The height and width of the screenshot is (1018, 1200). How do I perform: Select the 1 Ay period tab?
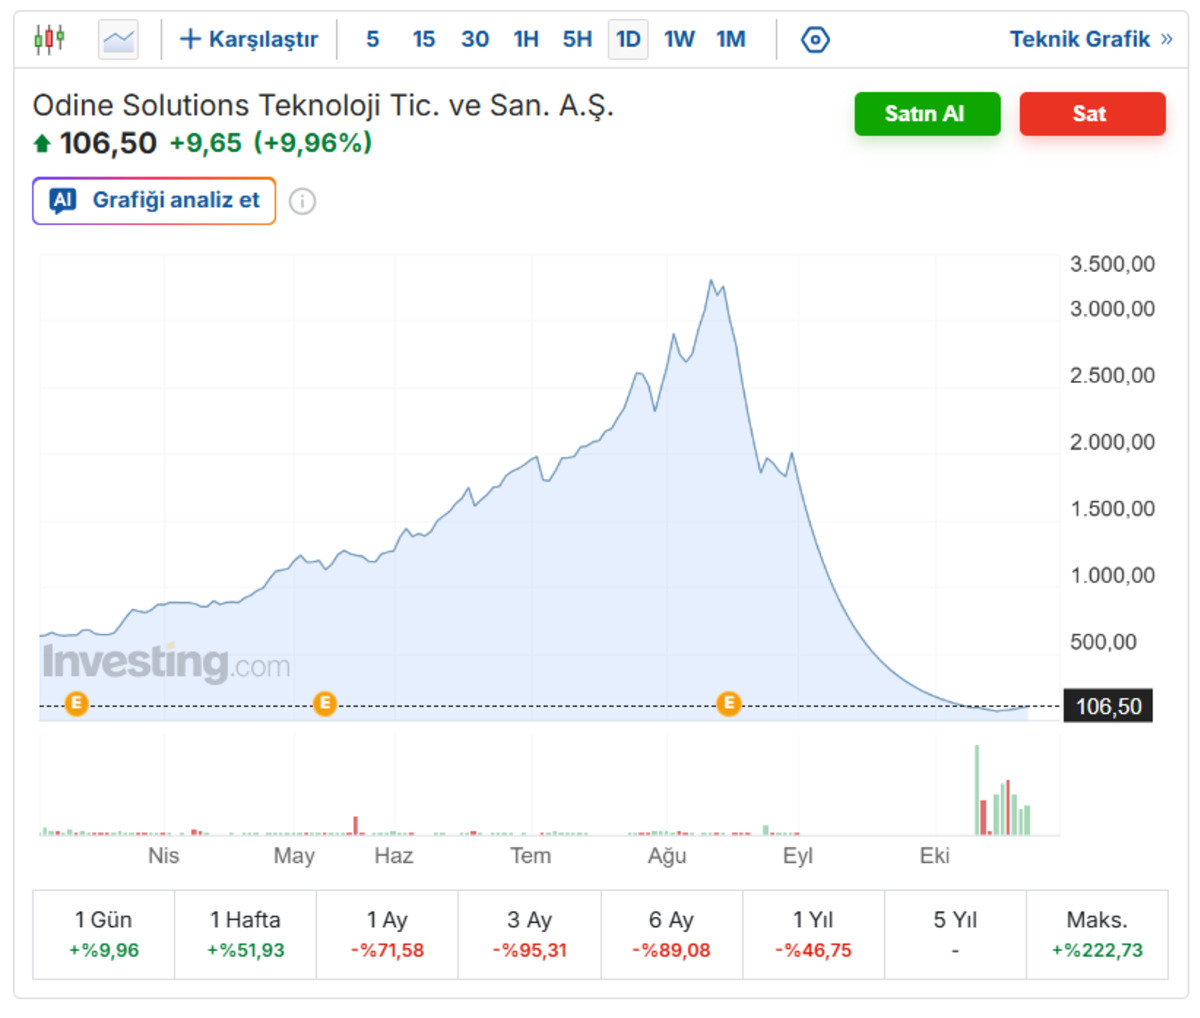pyautogui.click(x=388, y=934)
